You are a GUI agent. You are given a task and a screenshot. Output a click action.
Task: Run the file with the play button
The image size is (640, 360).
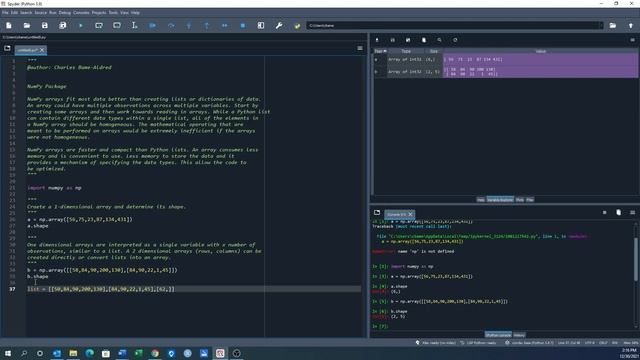(x=81, y=25)
